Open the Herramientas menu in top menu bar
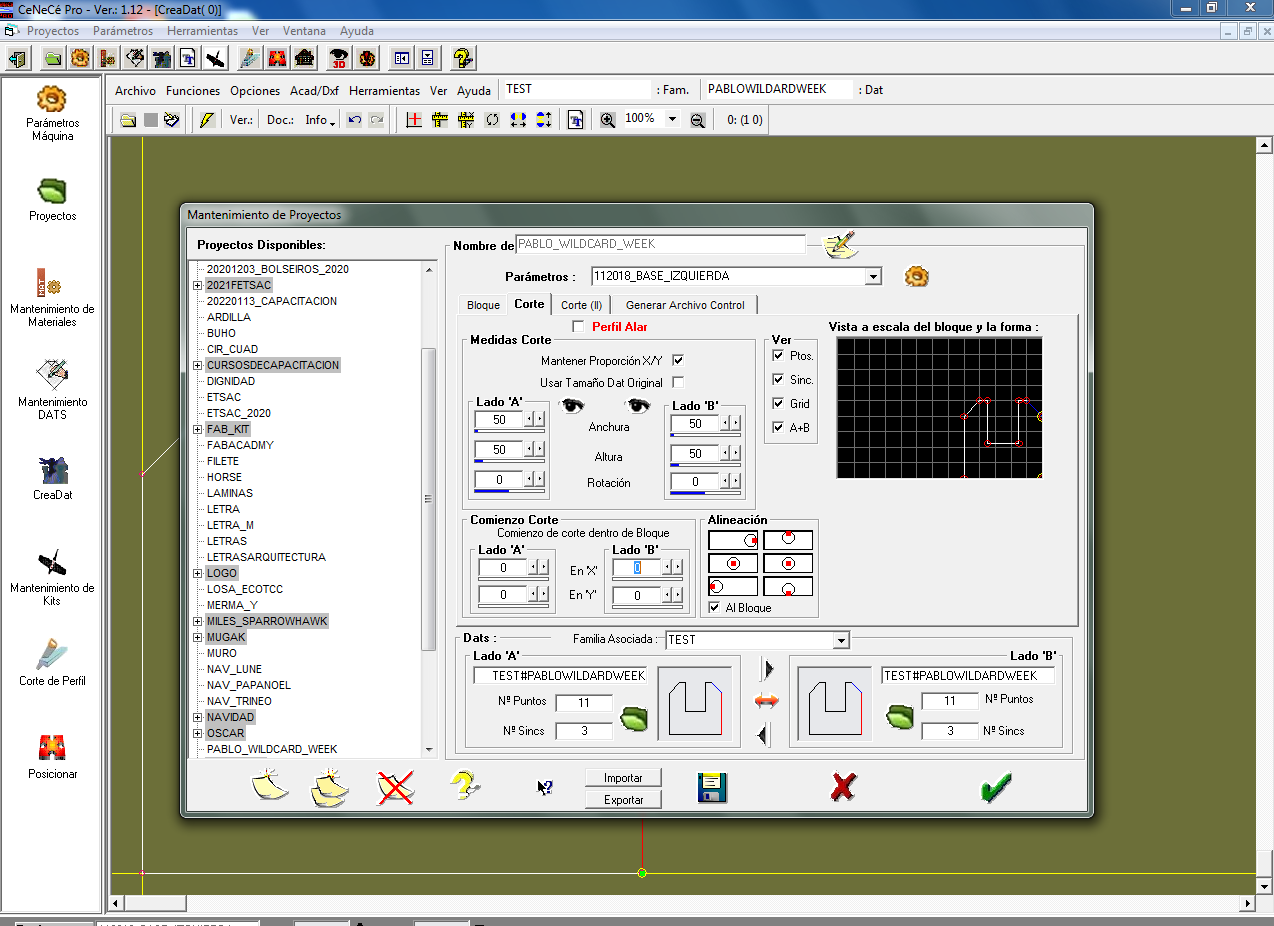The height and width of the screenshot is (926, 1274). (x=202, y=31)
